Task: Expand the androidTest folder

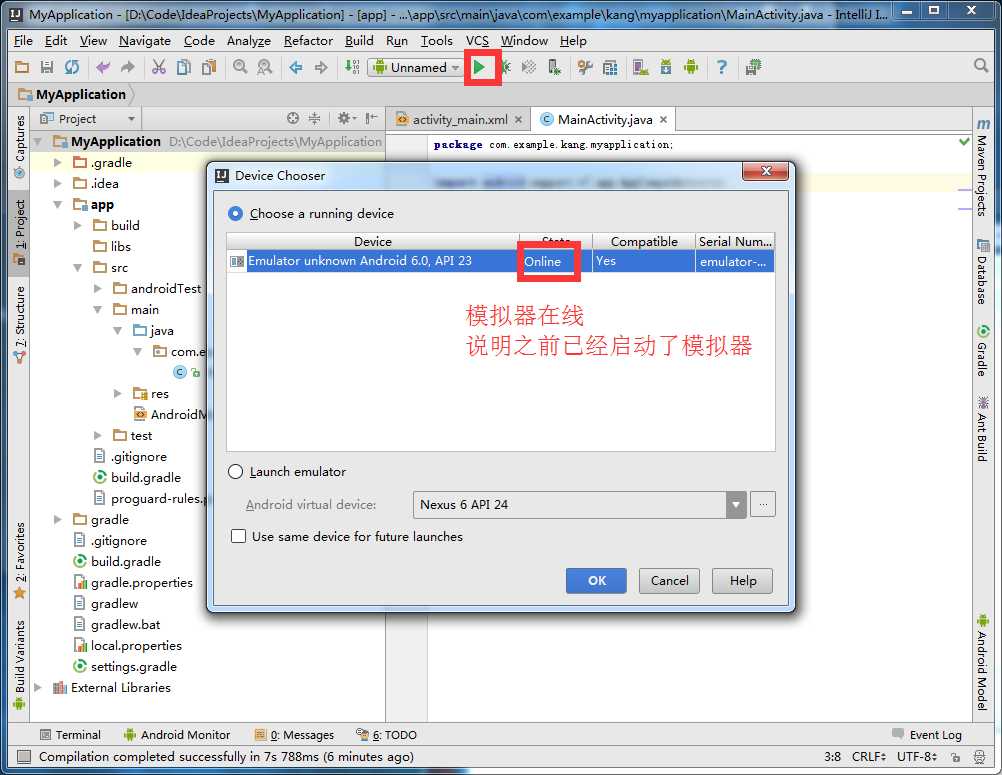Action: 97,288
